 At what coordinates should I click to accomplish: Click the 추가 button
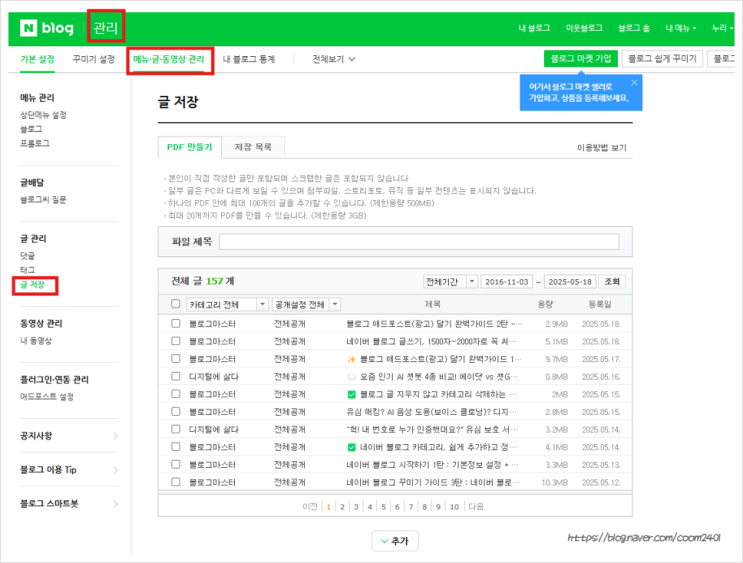tap(395, 541)
